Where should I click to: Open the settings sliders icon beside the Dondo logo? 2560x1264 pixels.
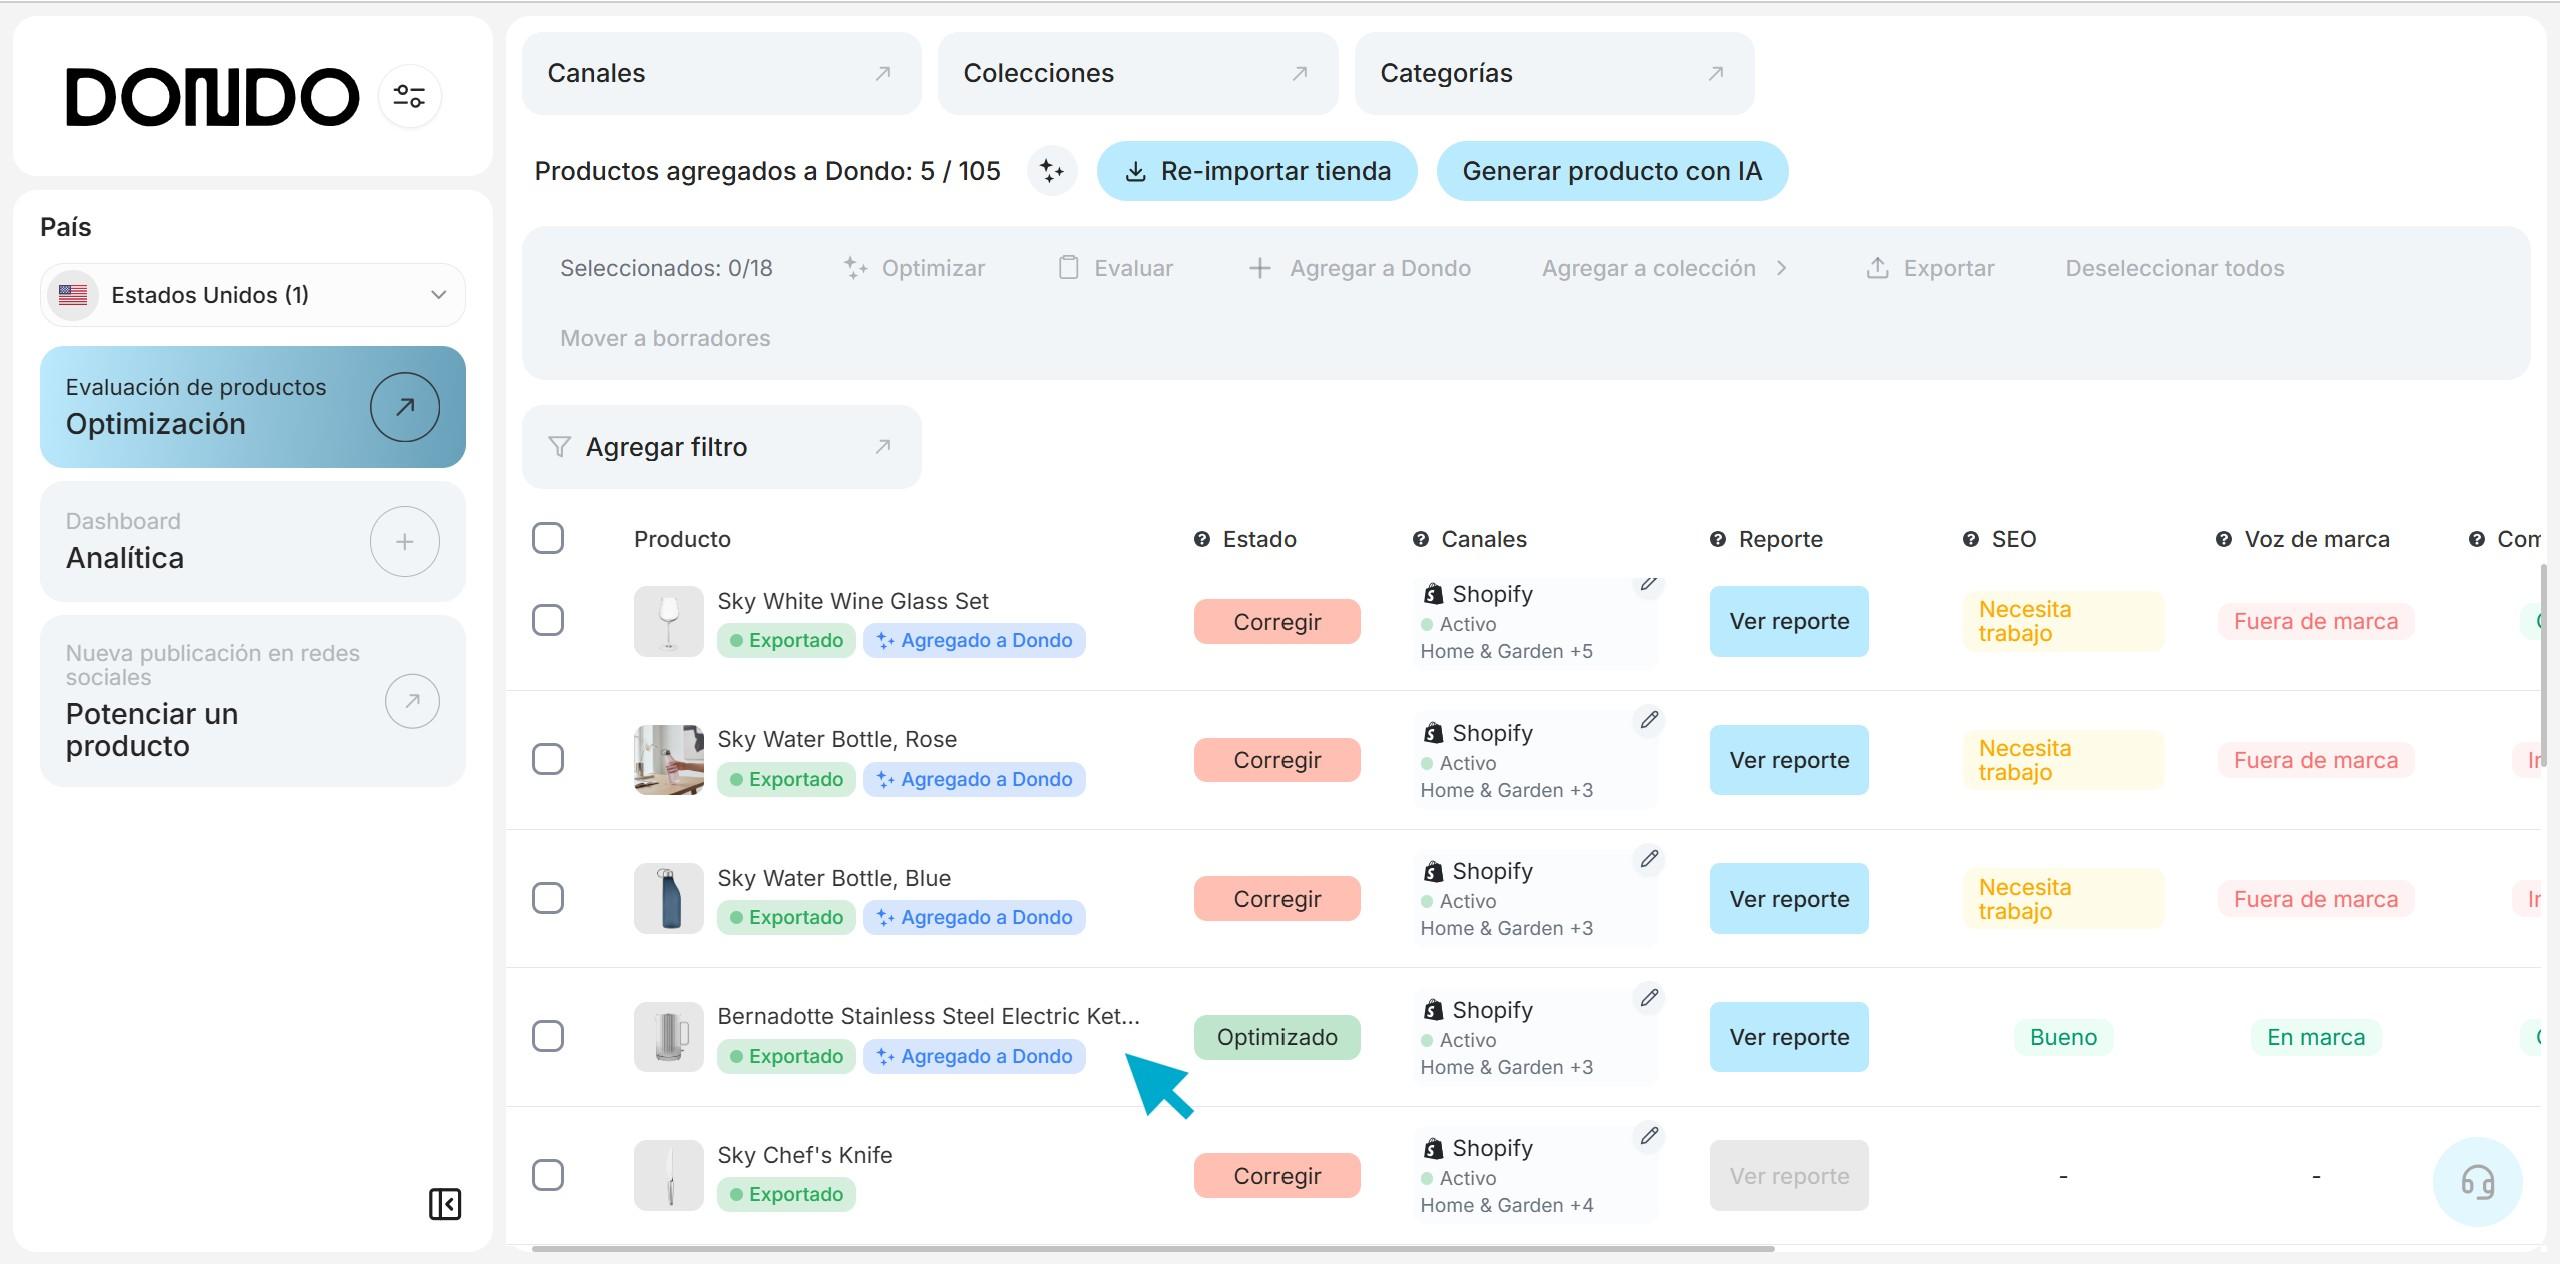tap(409, 96)
